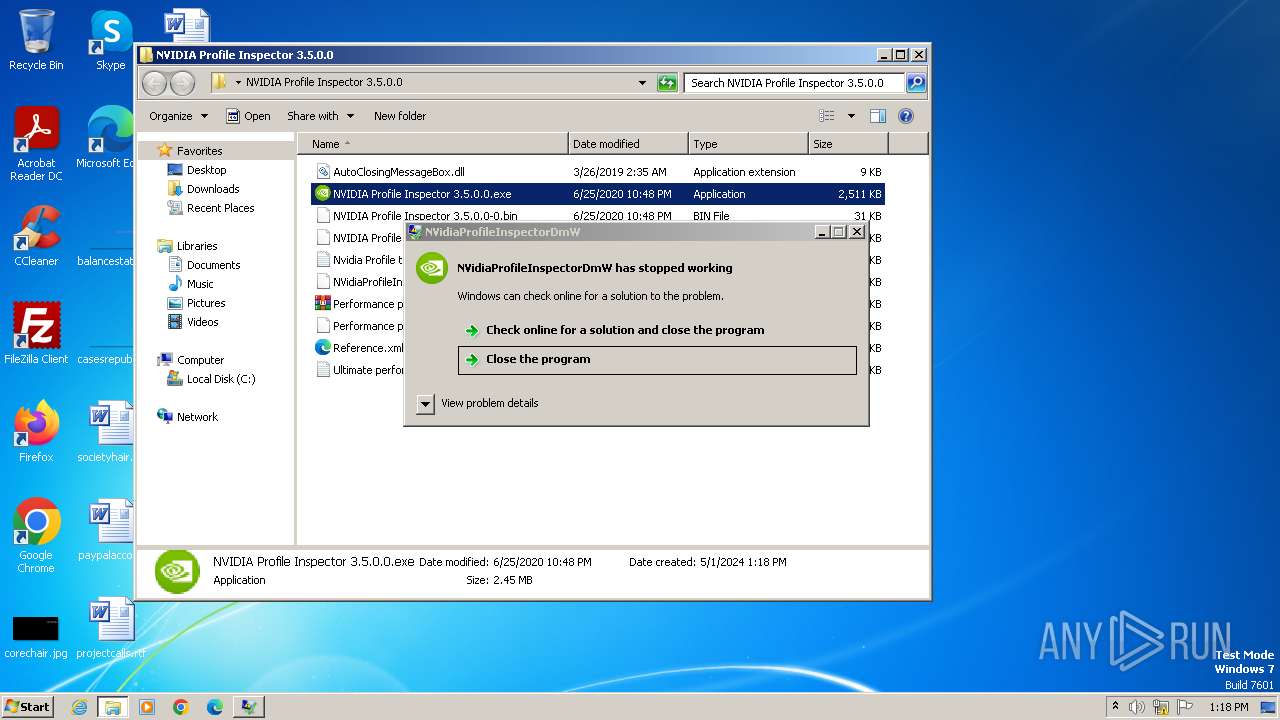This screenshot has width=1280, height=720.
Task: Click the Explorer Forward navigation button
Action: point(182,83)
